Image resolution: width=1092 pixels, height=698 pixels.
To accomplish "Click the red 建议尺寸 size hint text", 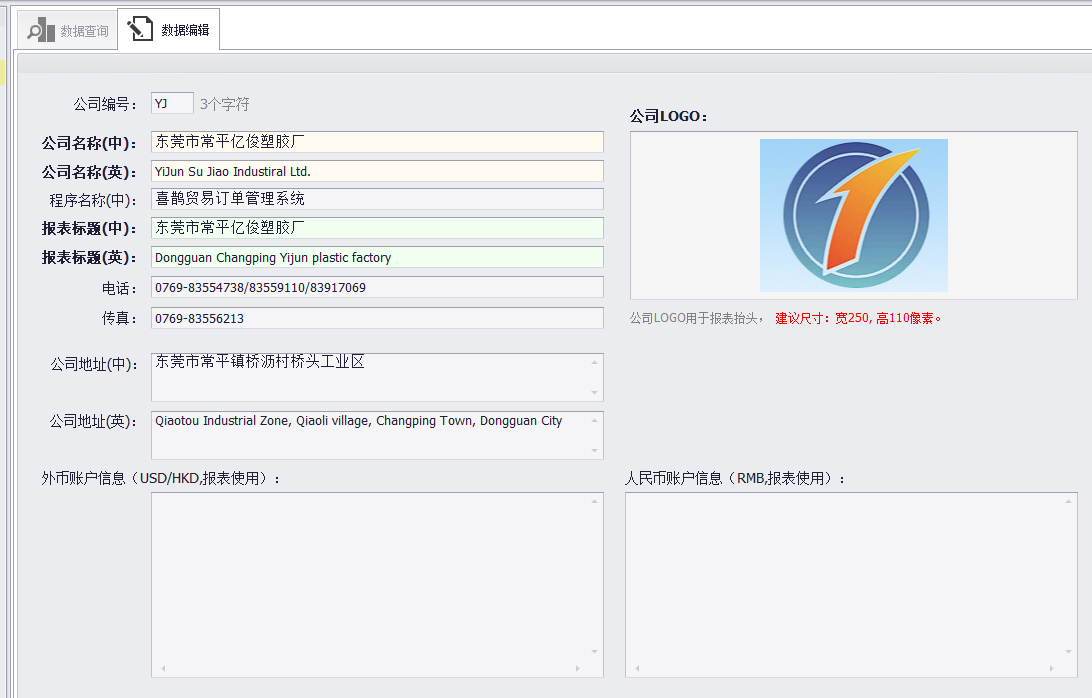I will (x=858, y=318).
